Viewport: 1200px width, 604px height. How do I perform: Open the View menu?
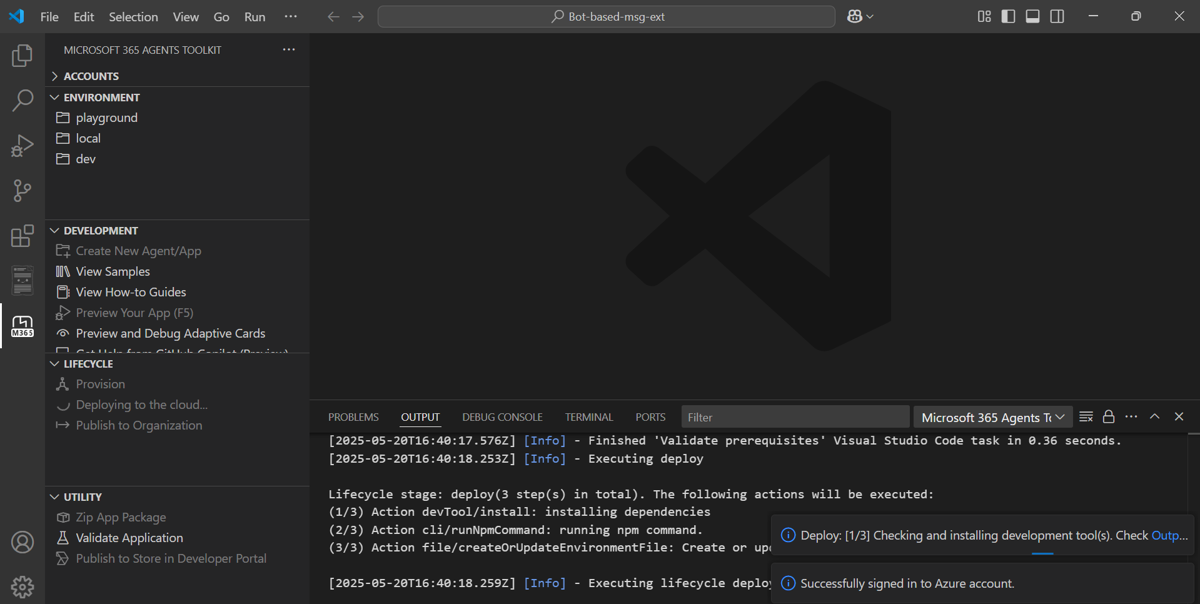[x=185, y=17]
